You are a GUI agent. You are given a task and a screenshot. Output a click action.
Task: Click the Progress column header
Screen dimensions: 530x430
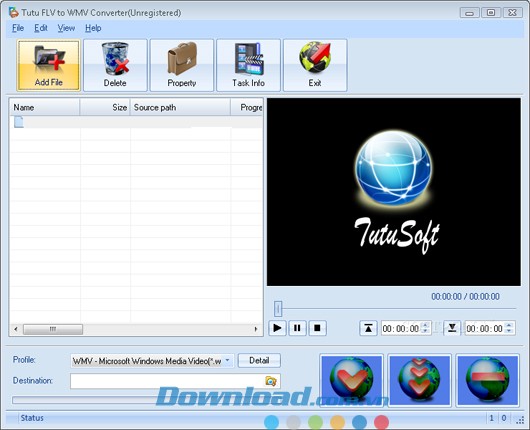tap(247, 108)
